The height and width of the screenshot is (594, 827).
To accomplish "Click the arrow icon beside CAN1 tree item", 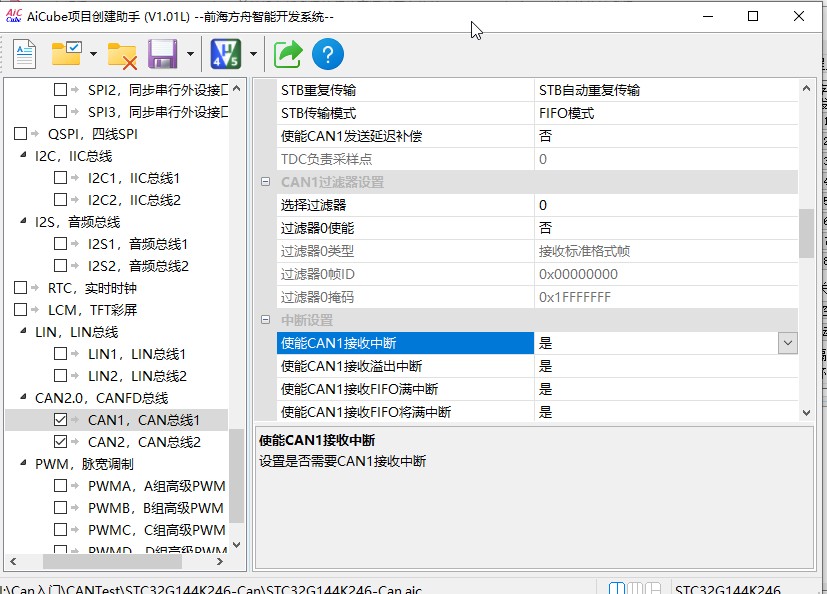I will pyautogui.click(x=75, y=420).
